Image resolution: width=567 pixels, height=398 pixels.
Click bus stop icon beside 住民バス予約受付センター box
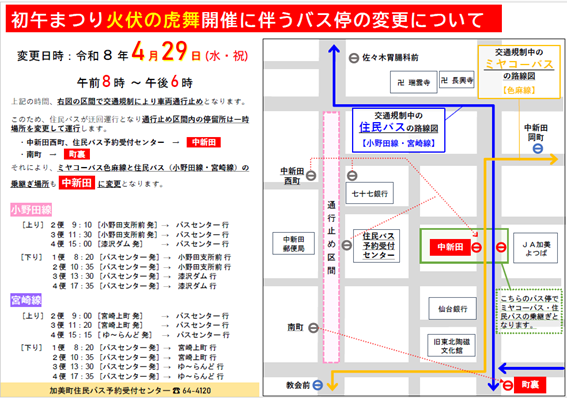point(346,245)
